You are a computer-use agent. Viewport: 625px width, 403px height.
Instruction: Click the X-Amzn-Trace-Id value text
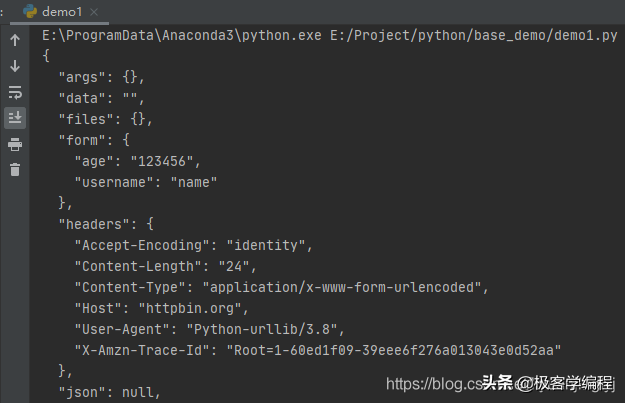point(393,350)
